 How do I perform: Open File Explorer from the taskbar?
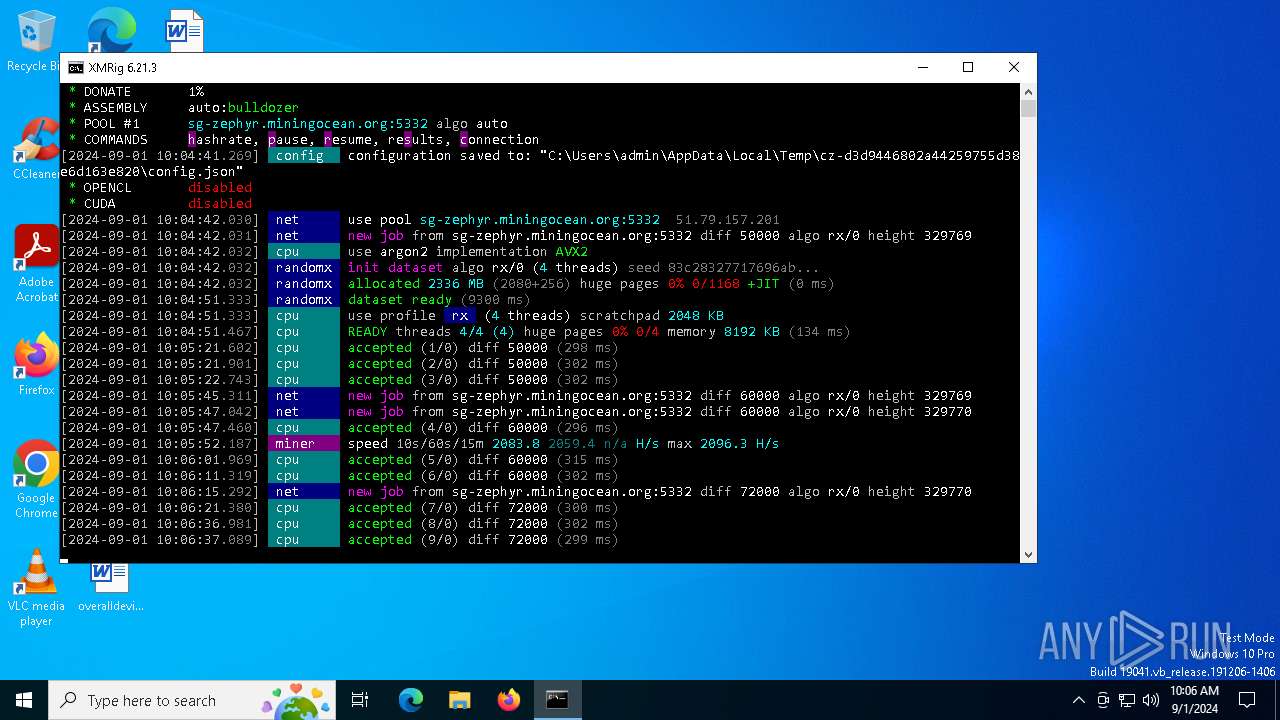pos(459,700)
